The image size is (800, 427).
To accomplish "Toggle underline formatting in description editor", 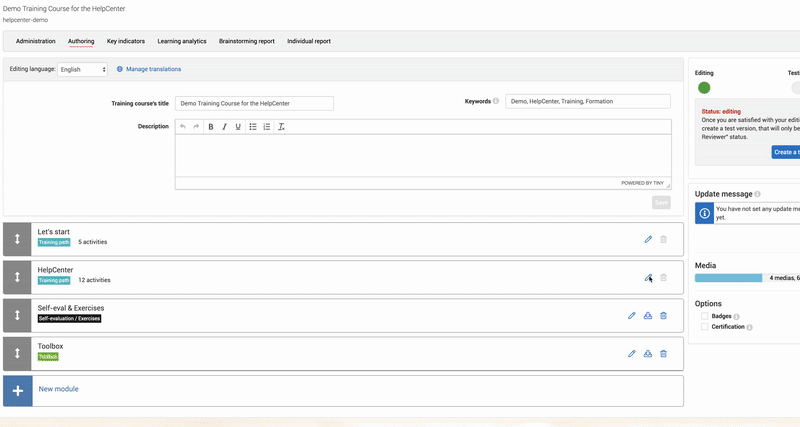I will [x=238, y=127].
